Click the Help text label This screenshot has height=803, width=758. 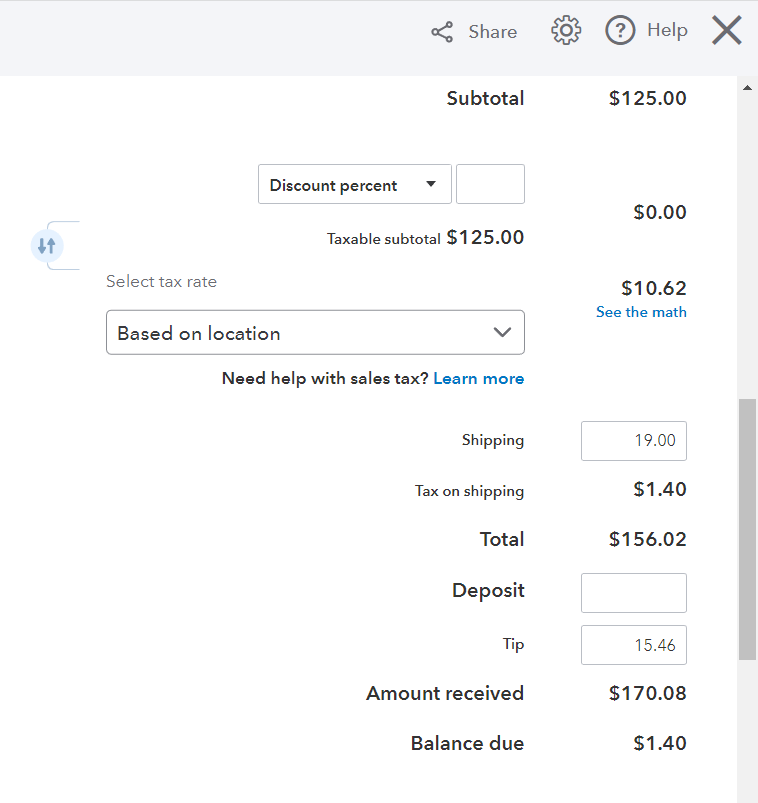point(666,30)
